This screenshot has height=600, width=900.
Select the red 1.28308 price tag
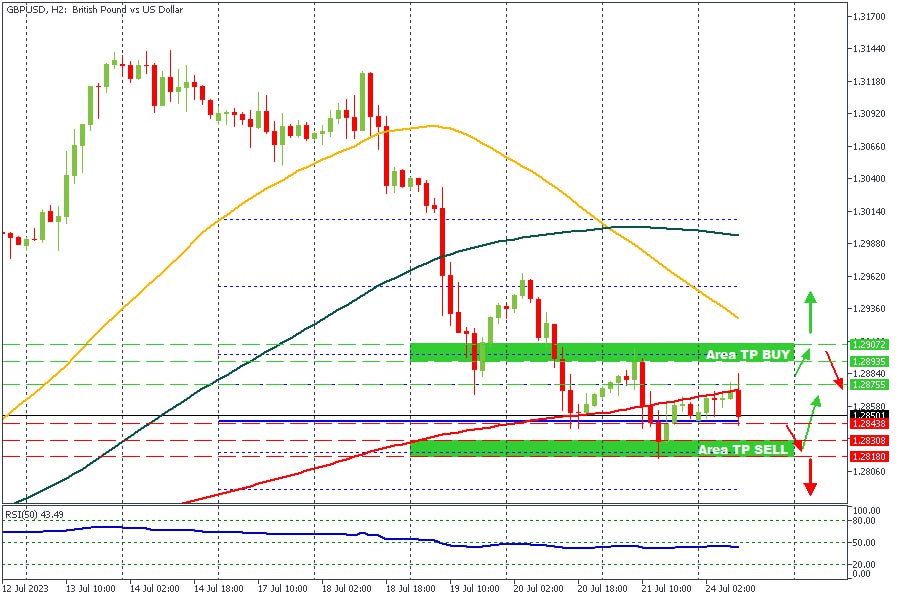pos(869,440)
